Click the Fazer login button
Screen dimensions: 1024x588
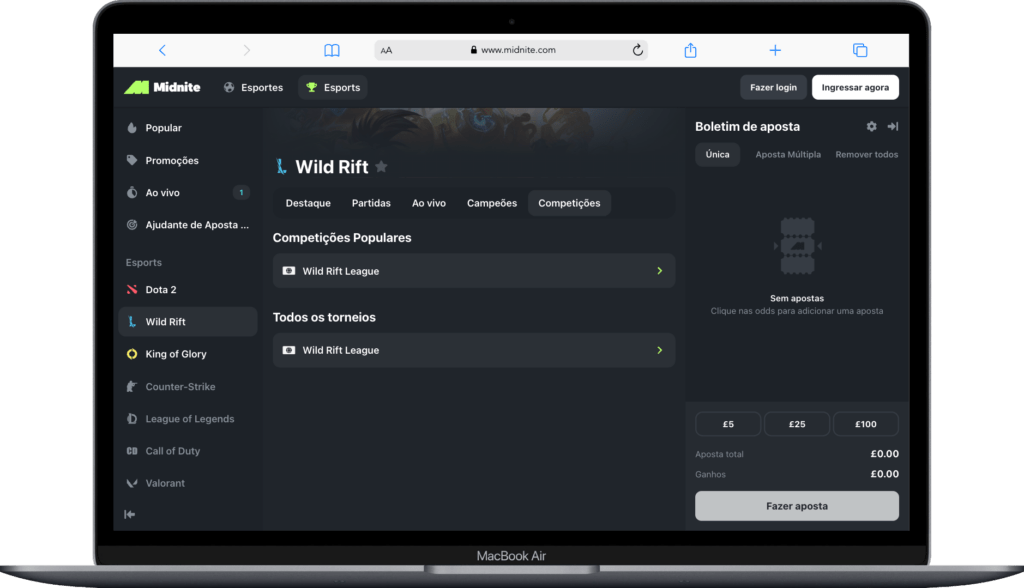point(773,88)
